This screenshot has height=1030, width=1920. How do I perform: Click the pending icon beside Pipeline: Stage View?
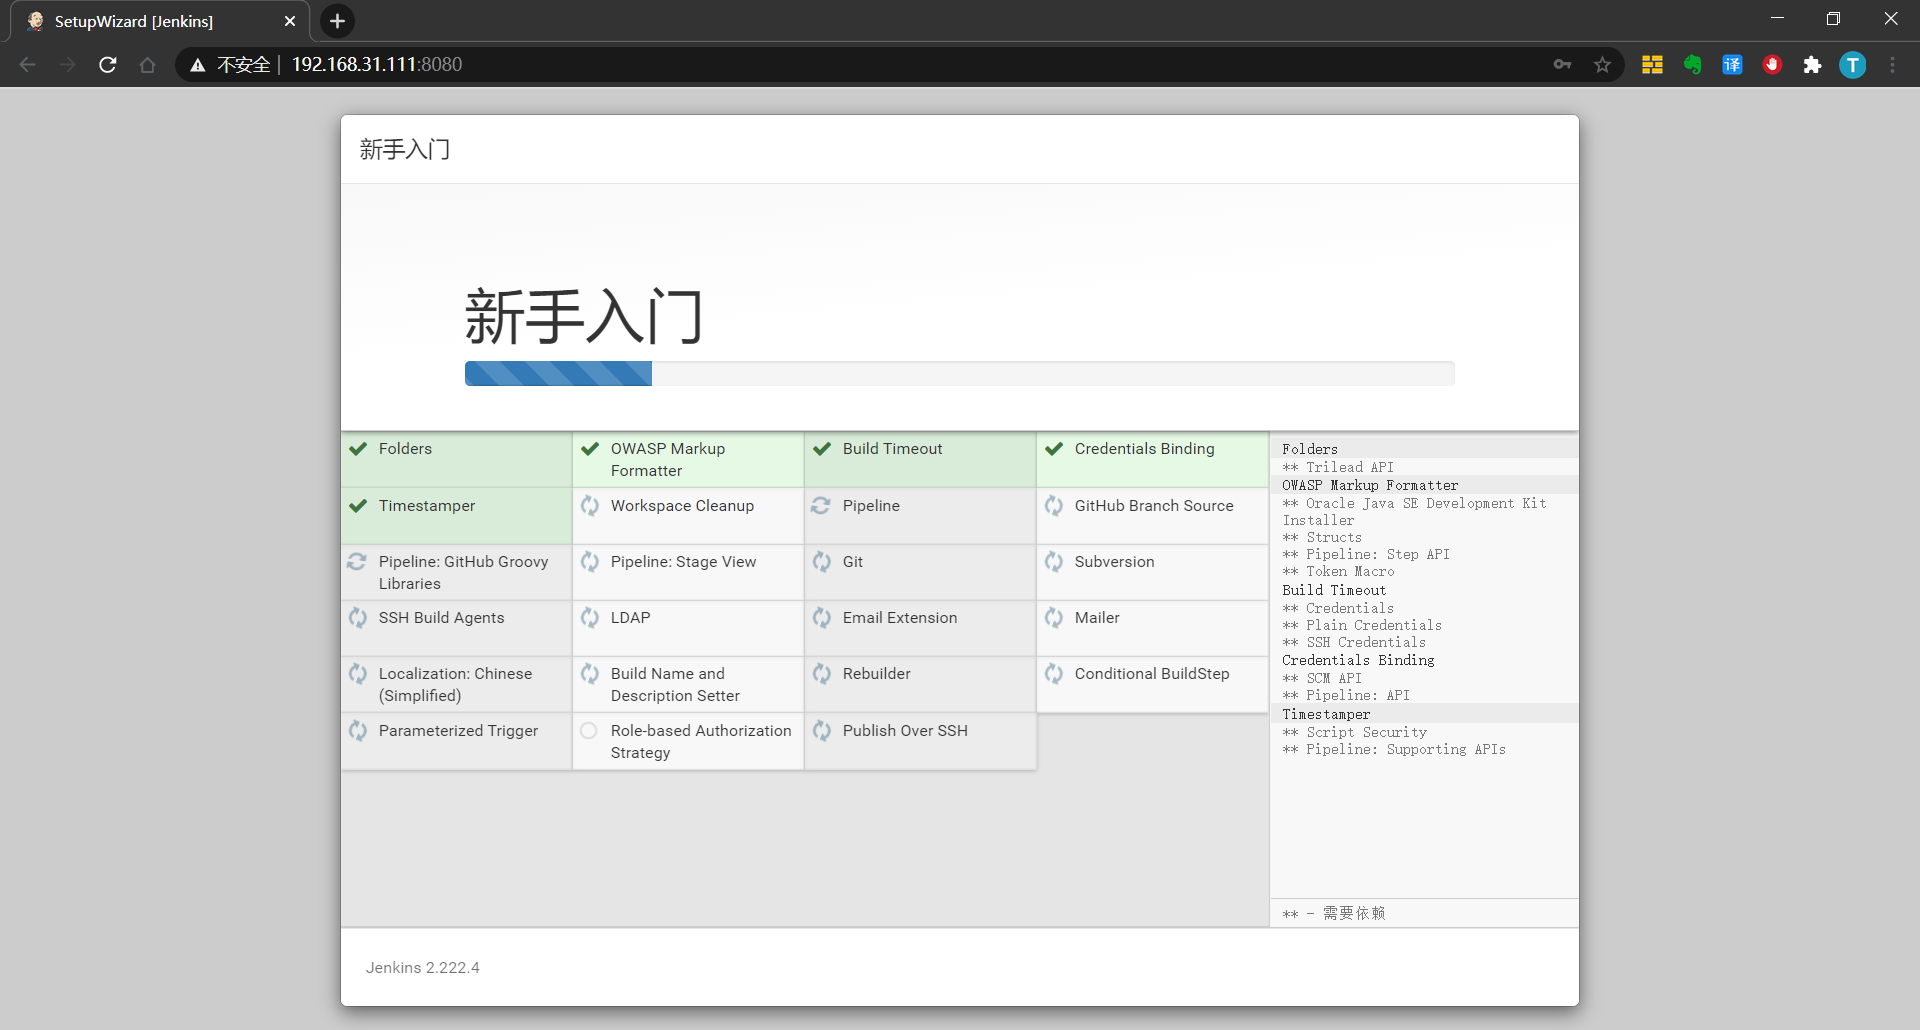pos(590,562)
